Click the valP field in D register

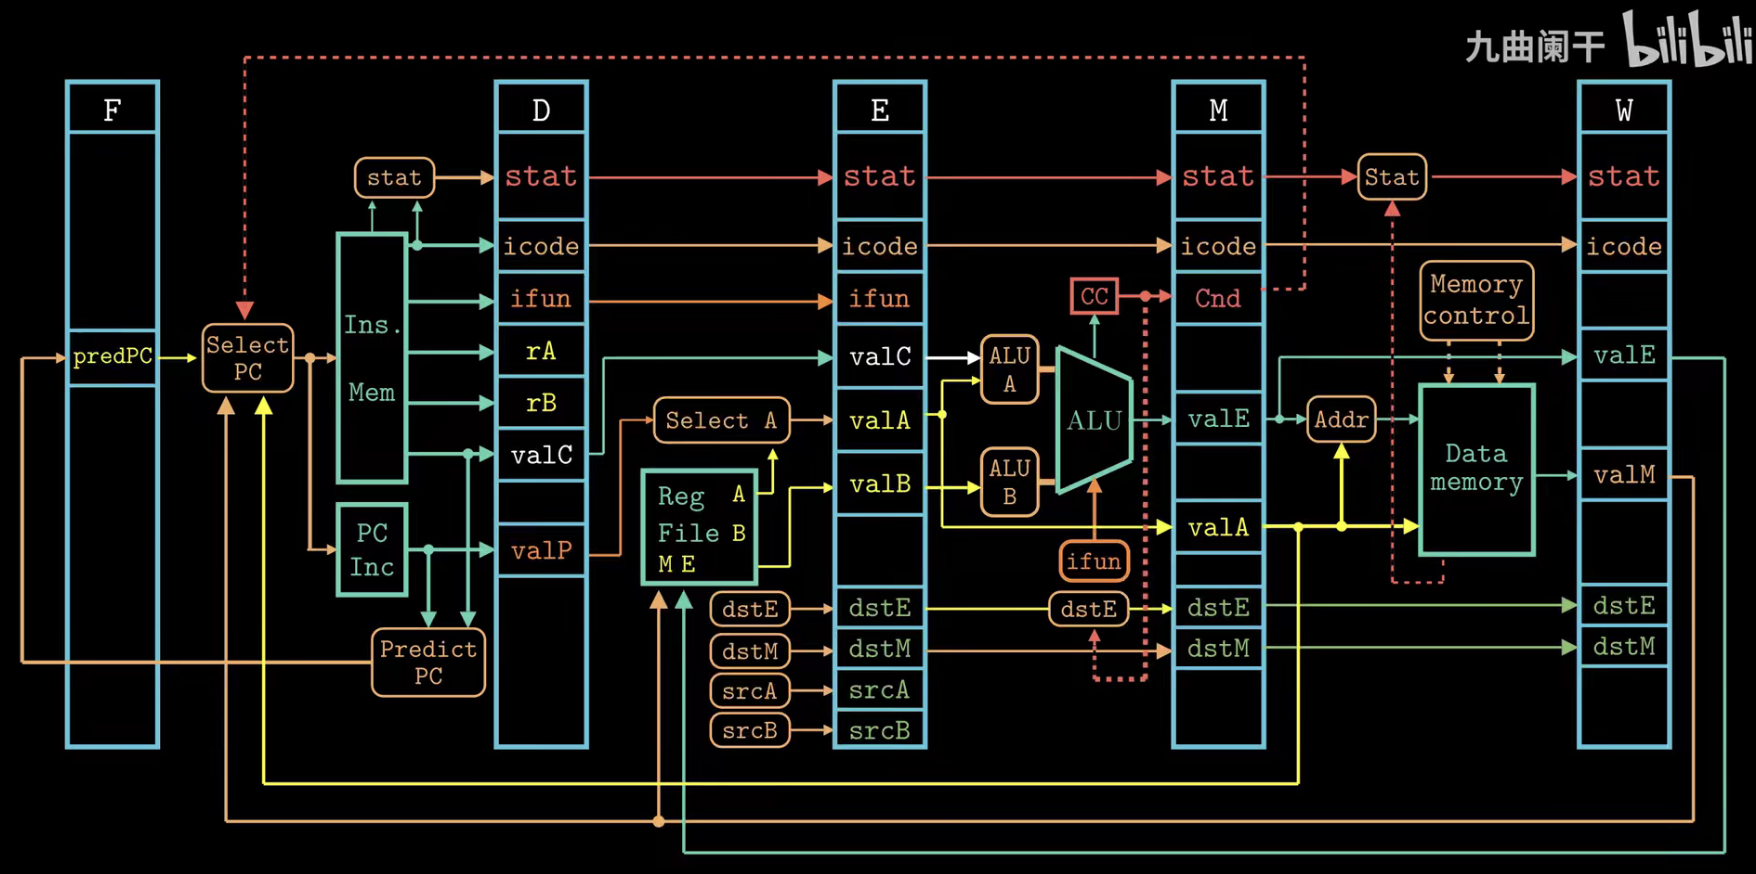(541, 551)
